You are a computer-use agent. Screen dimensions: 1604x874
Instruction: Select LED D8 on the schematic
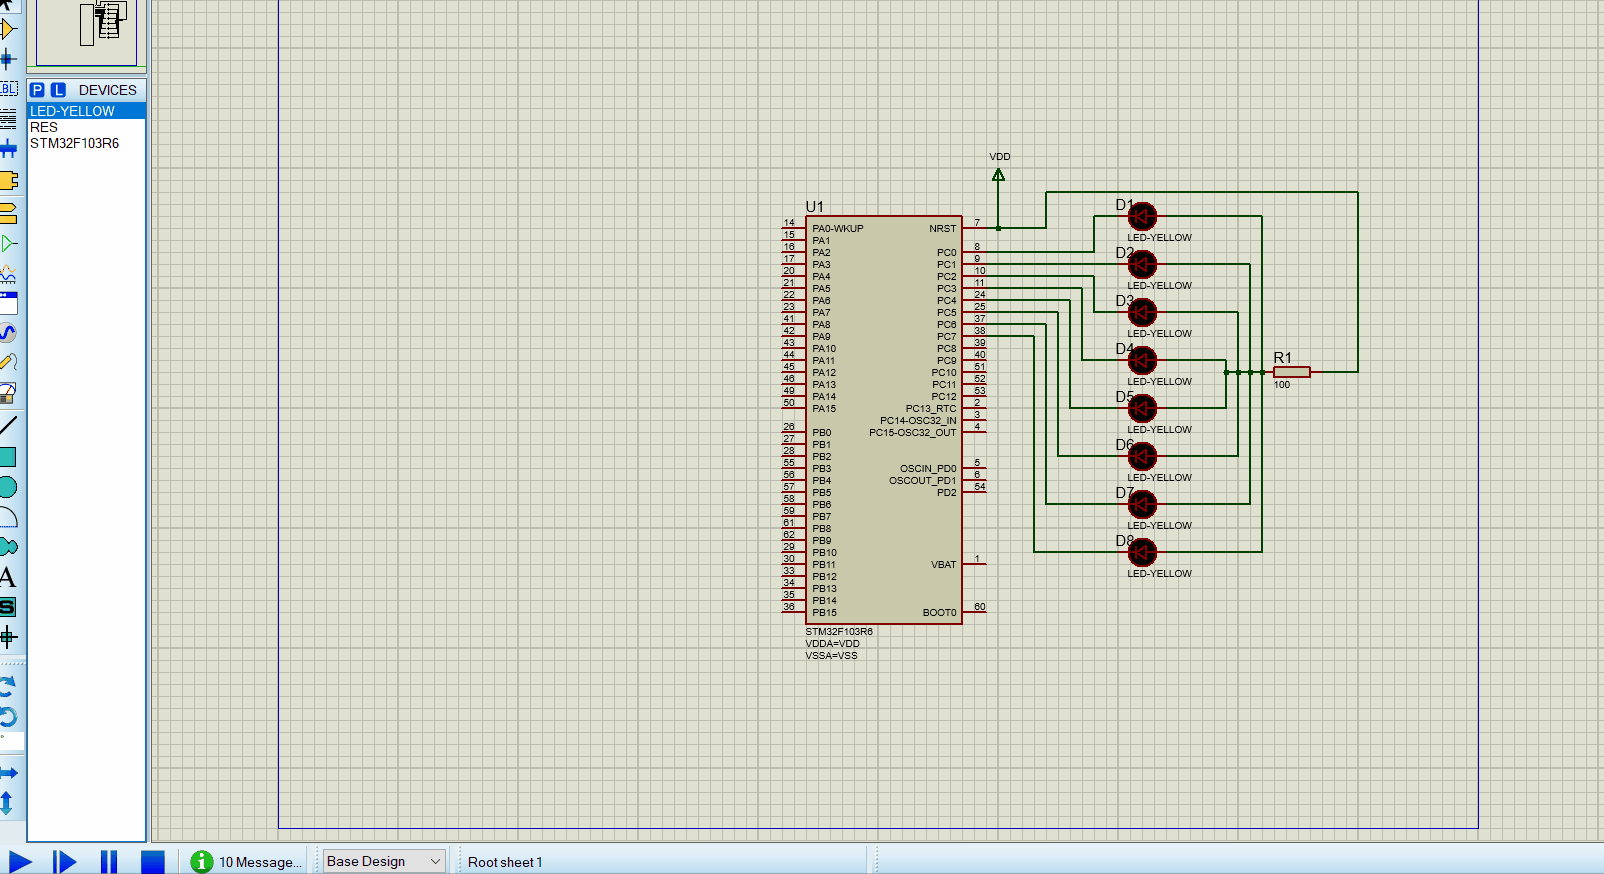tap(1142, 552)
